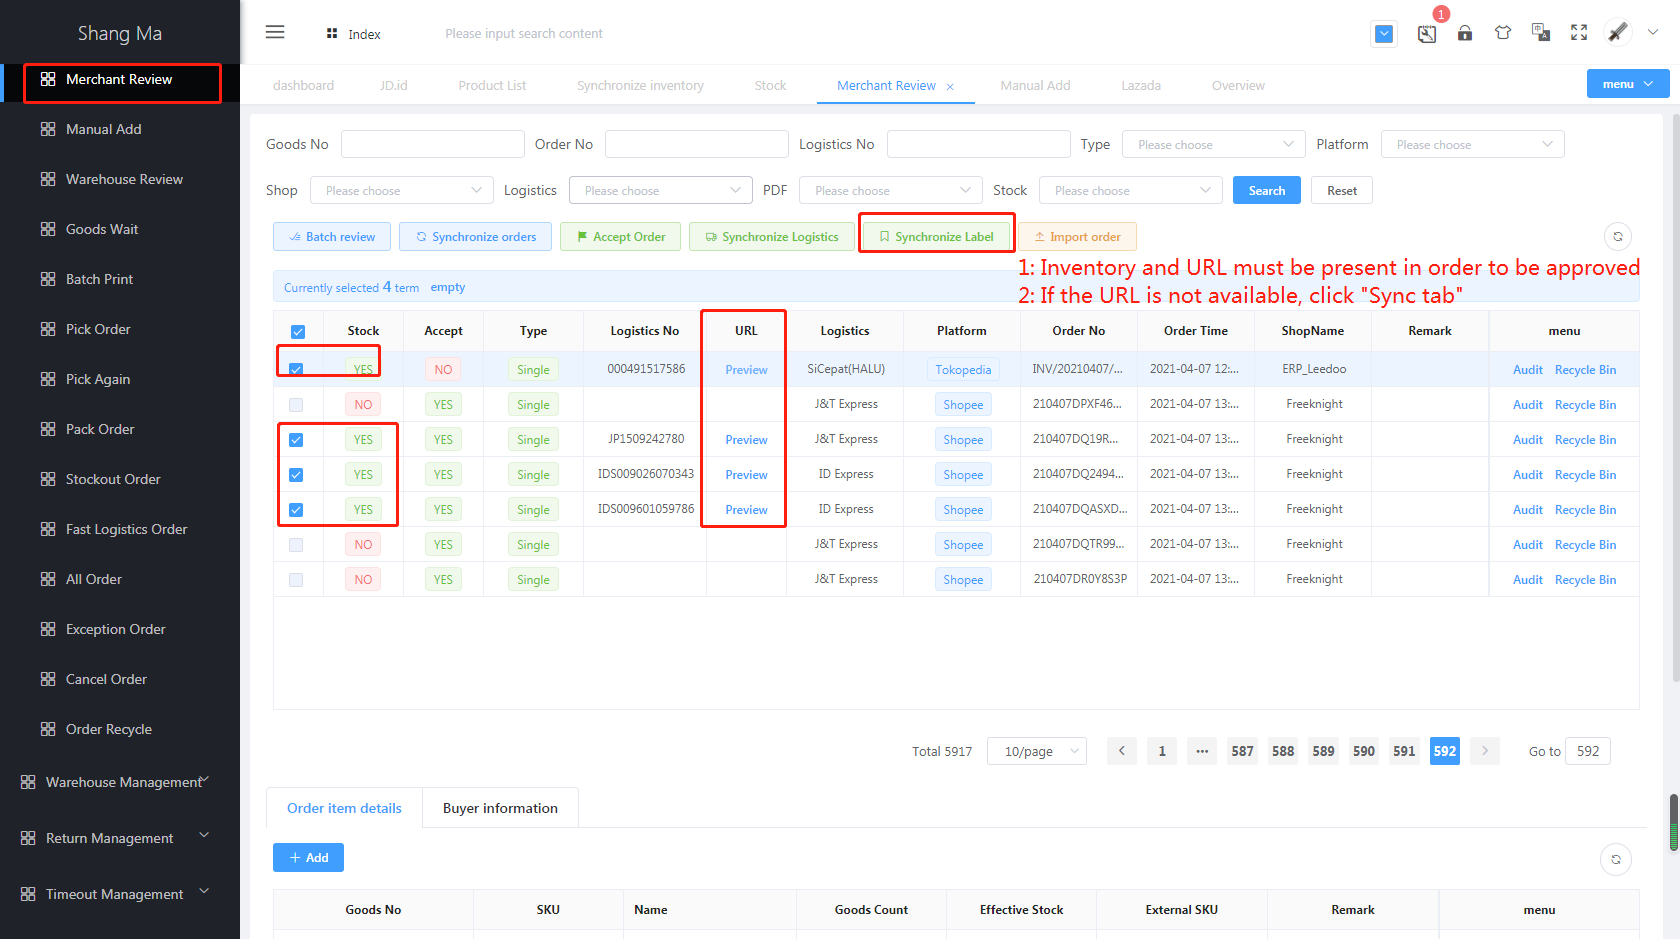Uncheck the row with logistics JP1509242780
Image resolution: width=1680 pixels, height=939 pixels.
(296, 440)
